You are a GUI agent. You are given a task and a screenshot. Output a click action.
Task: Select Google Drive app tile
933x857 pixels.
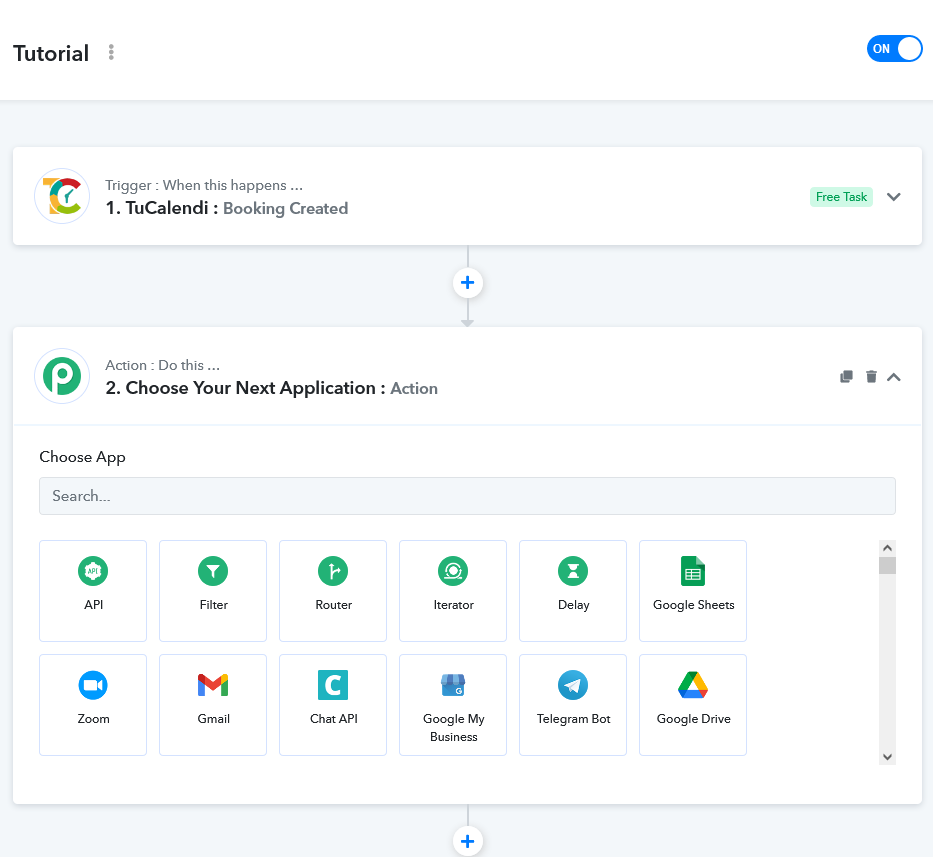[693, 705]
